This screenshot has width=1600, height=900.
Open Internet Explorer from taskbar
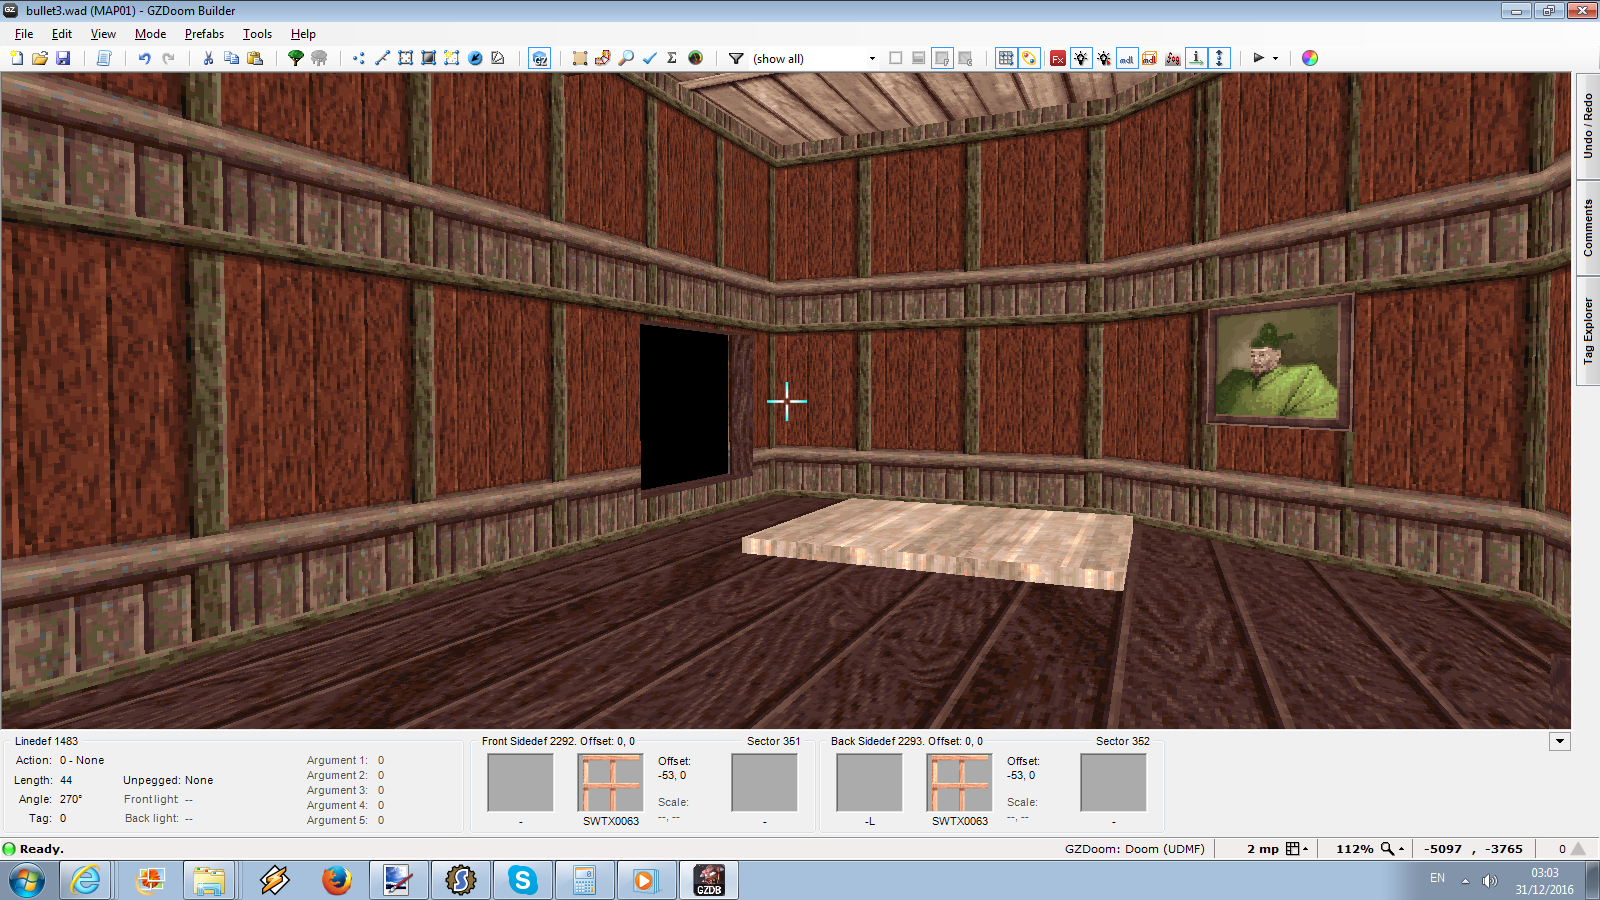(86, 880)
